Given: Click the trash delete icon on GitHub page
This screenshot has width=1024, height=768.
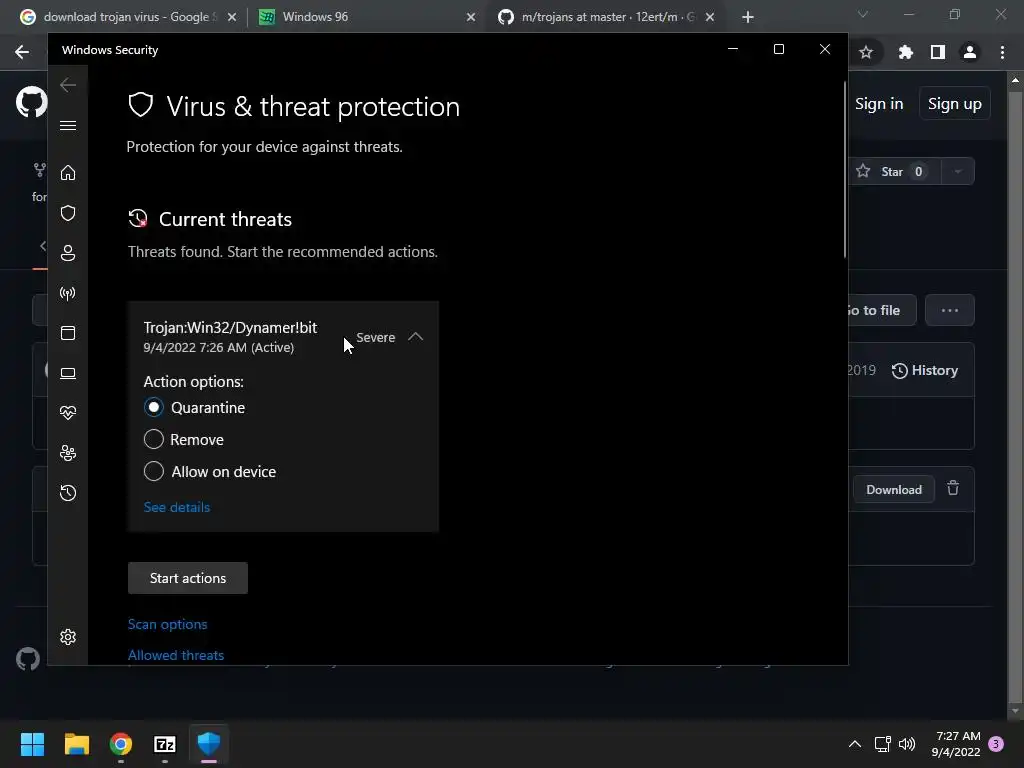Looking at the screenshot, I should pyautogui.click(x=953, y=488).
